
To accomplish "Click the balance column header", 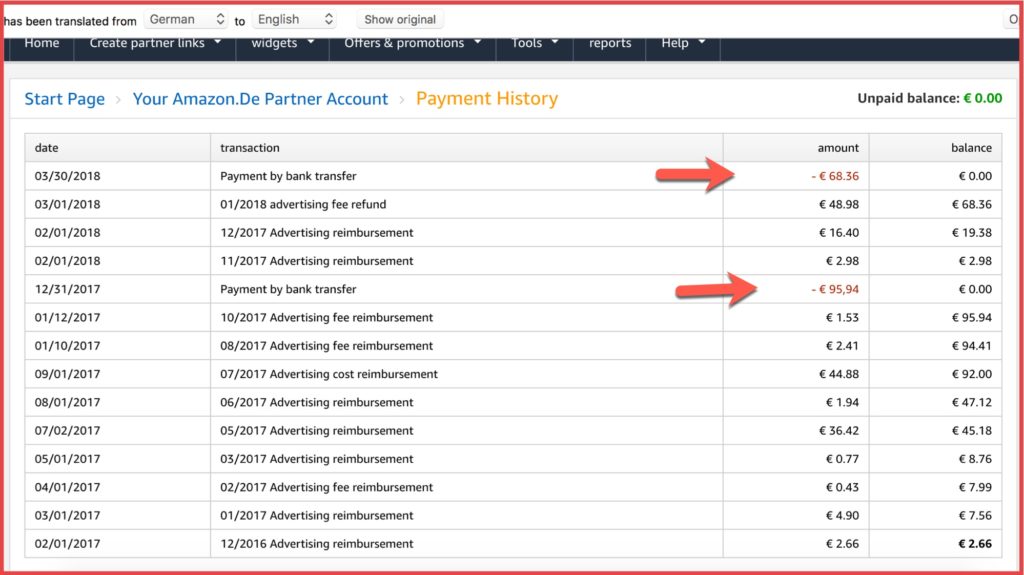I will point(935,148).
